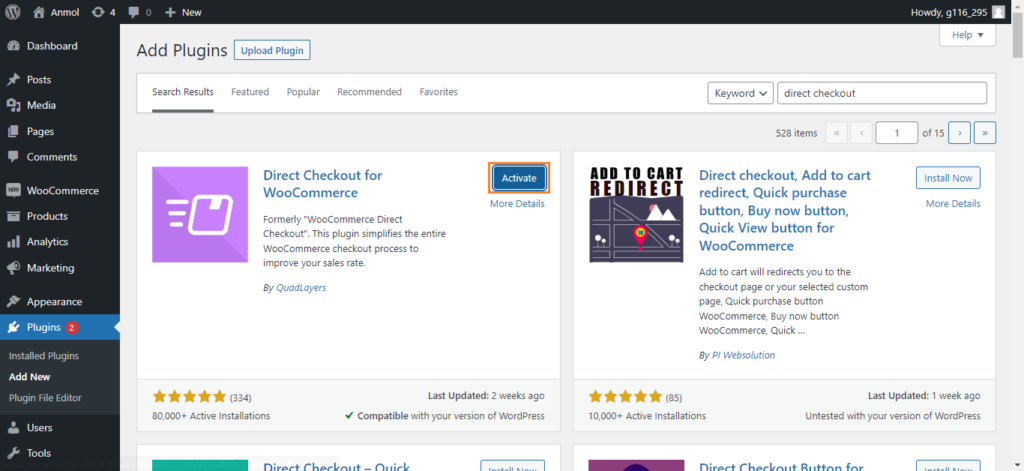Screen dimensions: 1024x471
Task: Open the comments bubble in admin bar
Action: pos(140,12)
